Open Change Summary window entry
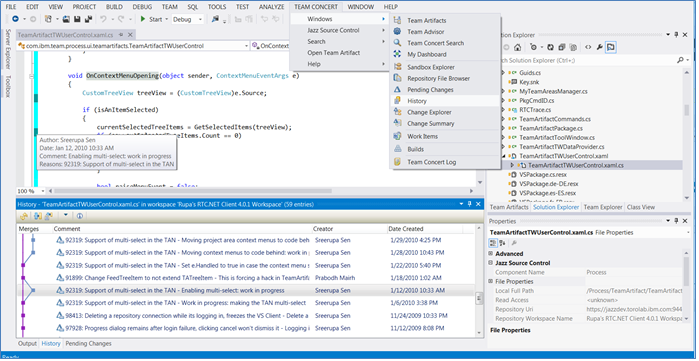699x361 pixels. pyautogui.click(x=445, y=123)
